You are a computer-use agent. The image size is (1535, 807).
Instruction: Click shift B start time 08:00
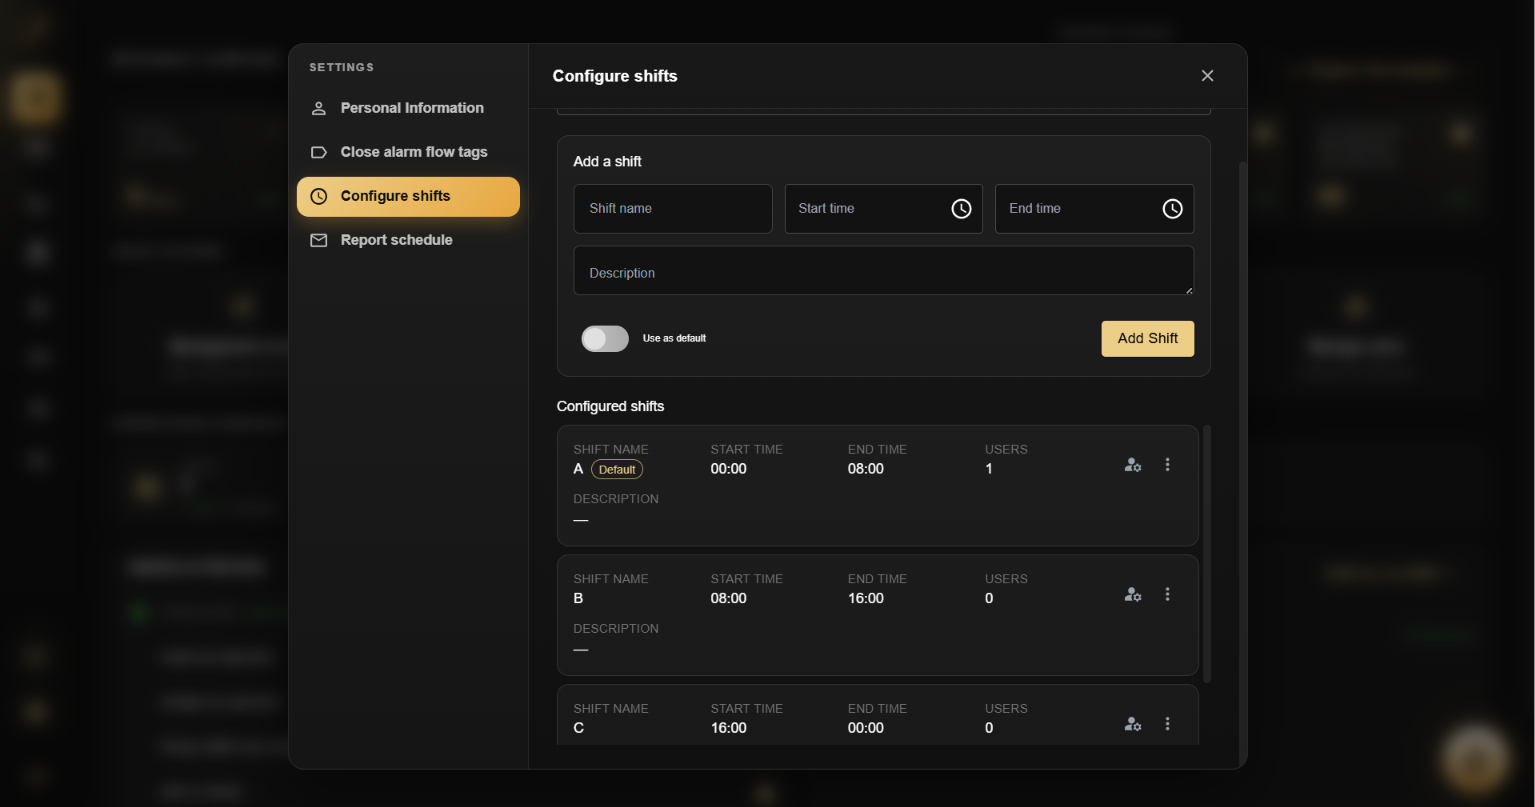(x=729, y=598)
